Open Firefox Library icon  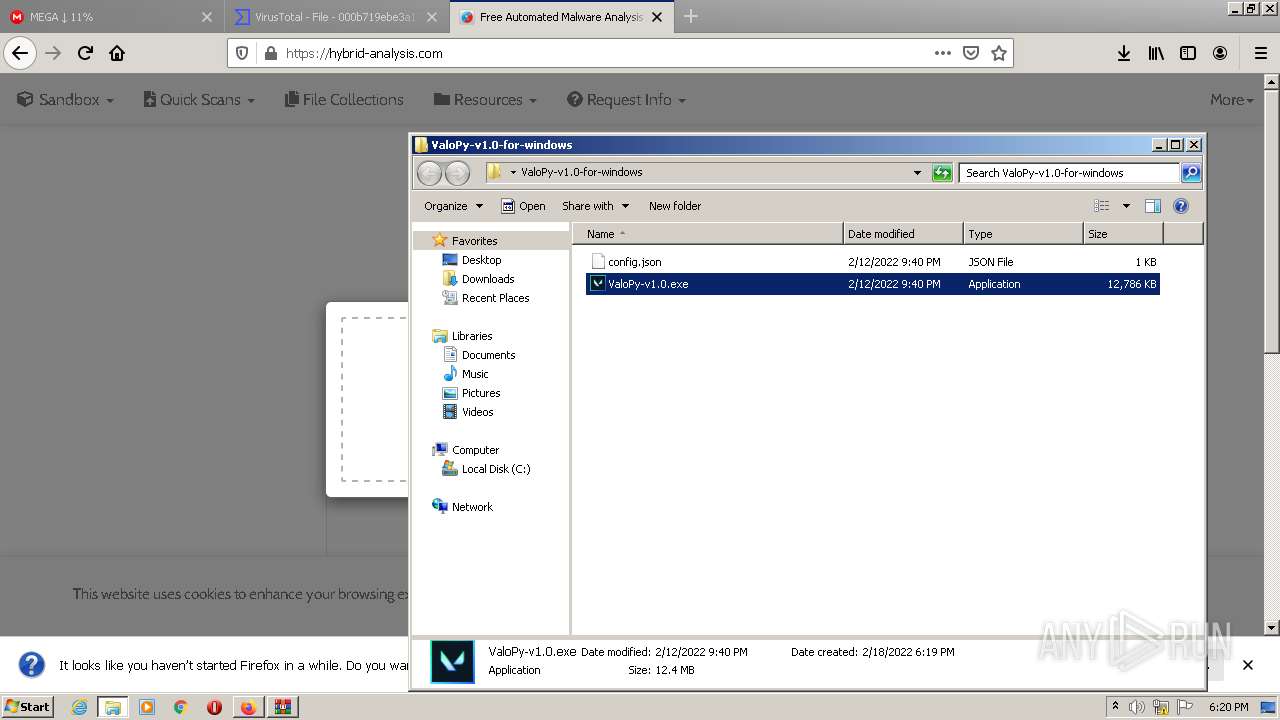pos(1156,53)
